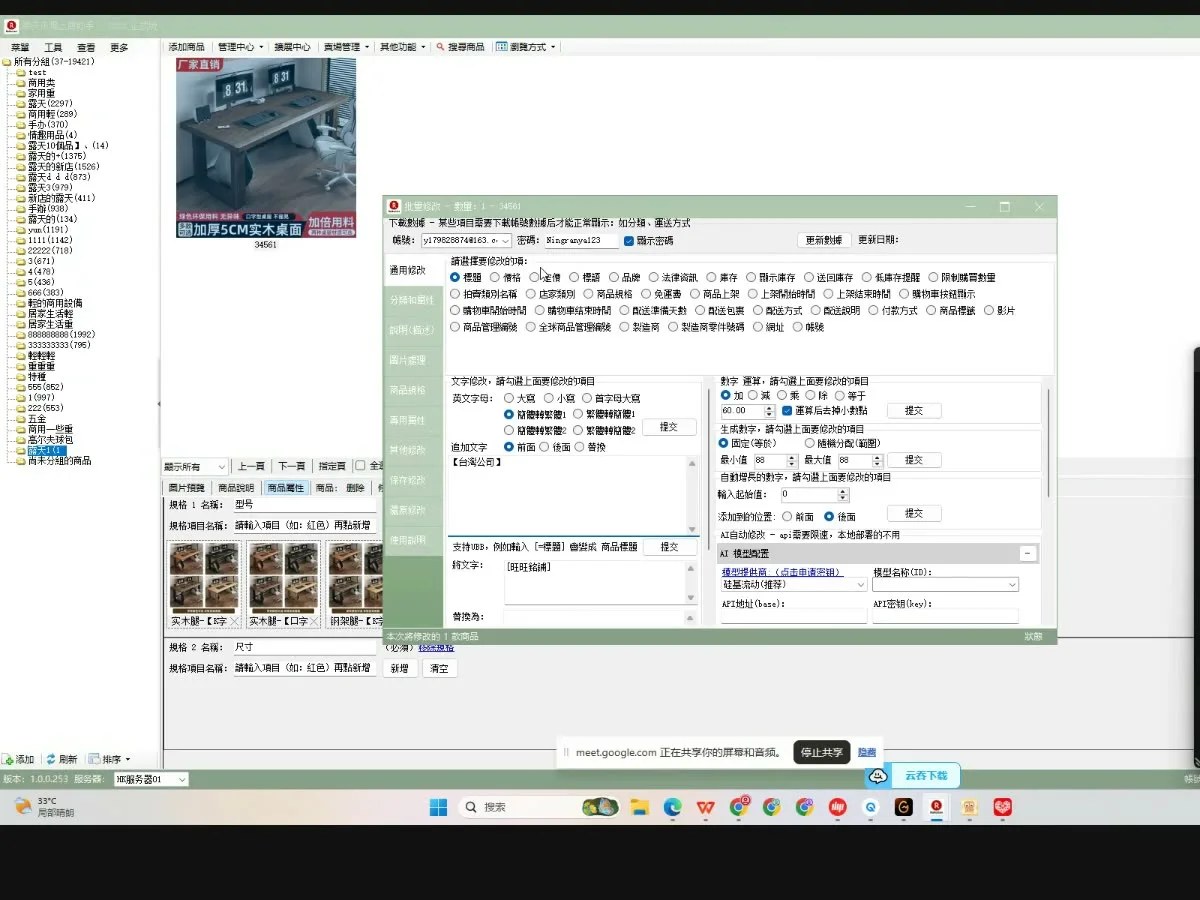Click the 最小值 88 stepper
The image size is (1200, 900).
(791, 460)
